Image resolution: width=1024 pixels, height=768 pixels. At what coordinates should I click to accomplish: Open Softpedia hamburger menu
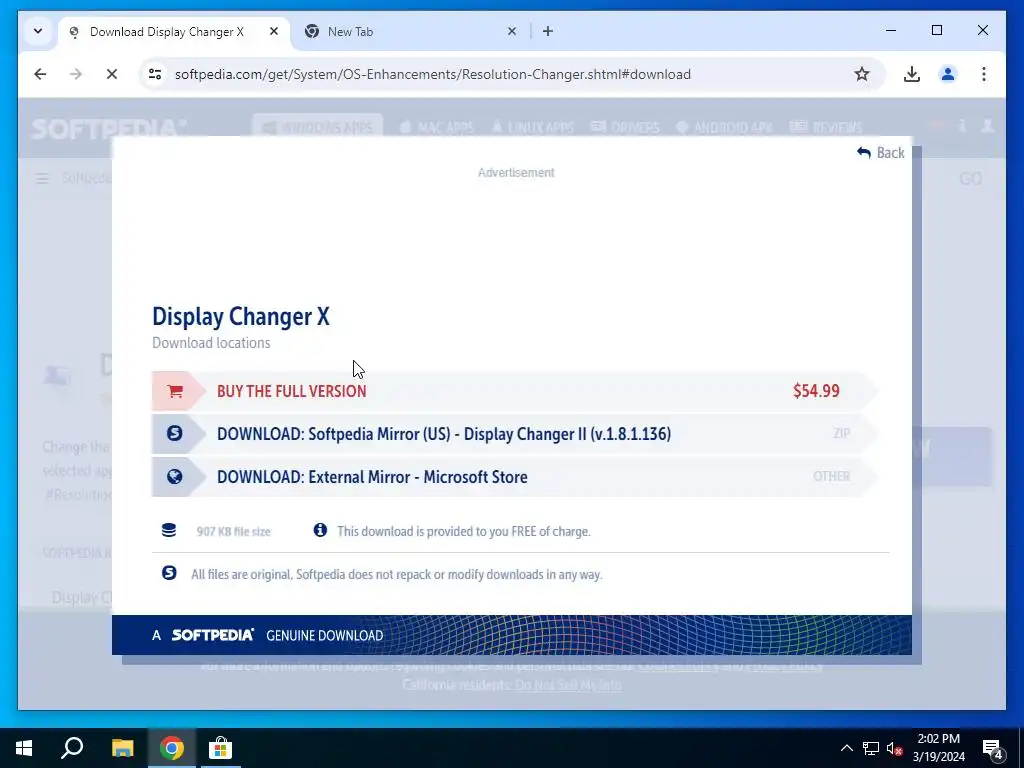(x=42, y=178)
